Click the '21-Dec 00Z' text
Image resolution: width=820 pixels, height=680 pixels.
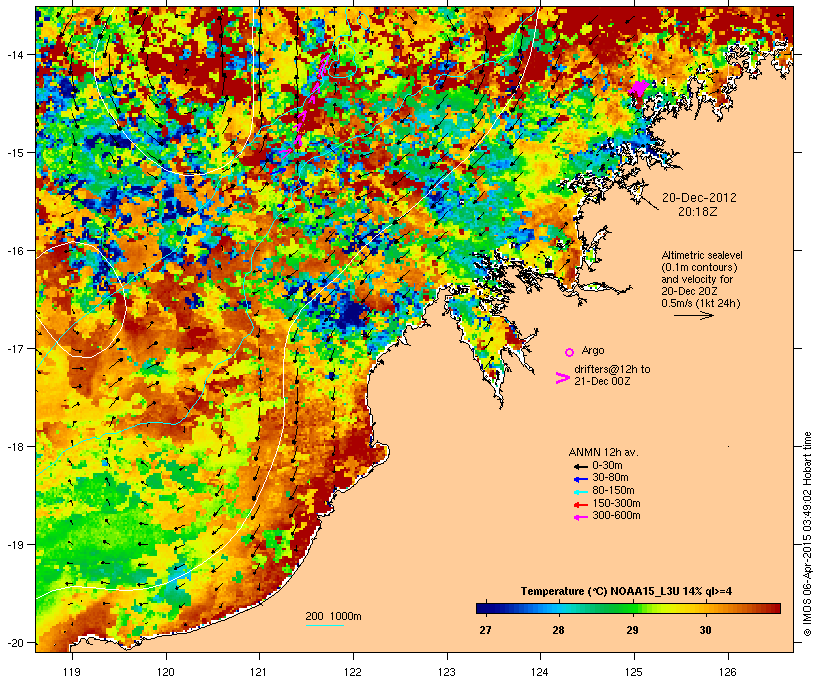pyautogui.click(x=602, y=381)
